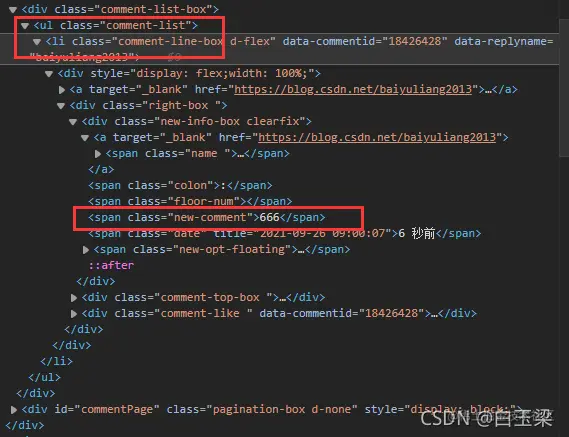Expand the span with class name
Image resolution: width=569 pixels, height=437 pixels.
pyautogui.click(x=97, y=154)
